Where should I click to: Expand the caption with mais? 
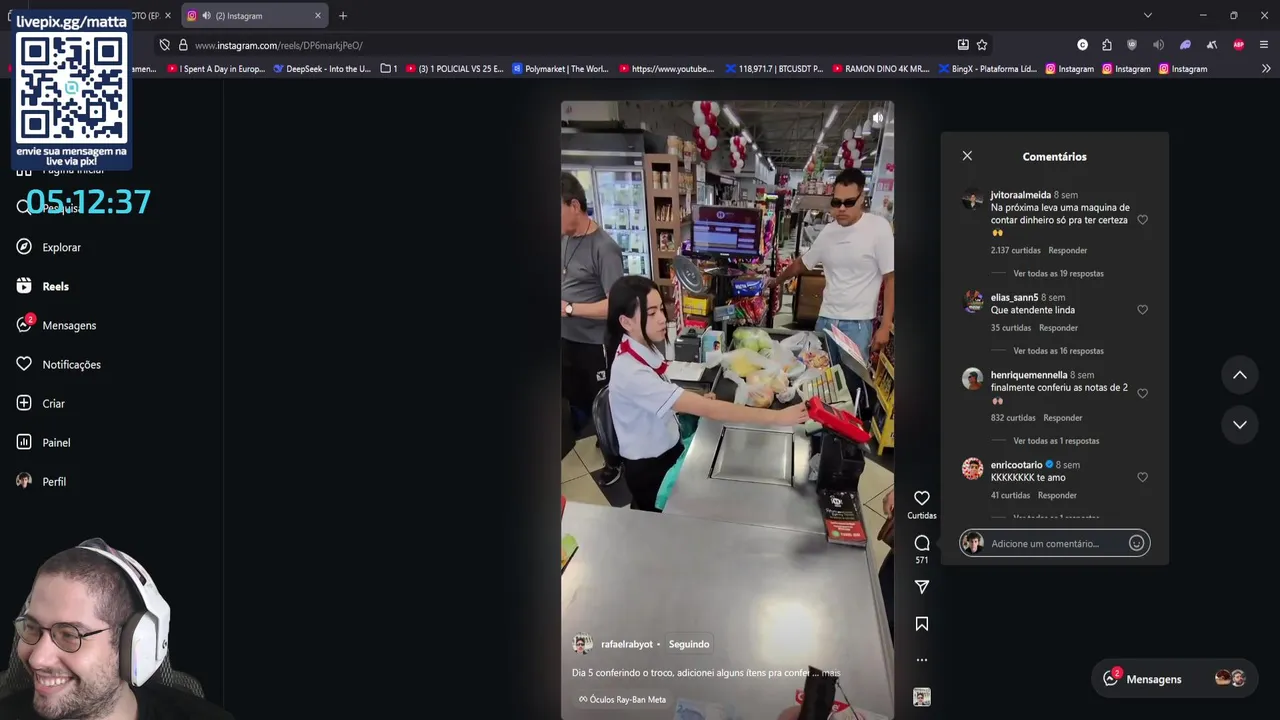click(x=830, y=673)
